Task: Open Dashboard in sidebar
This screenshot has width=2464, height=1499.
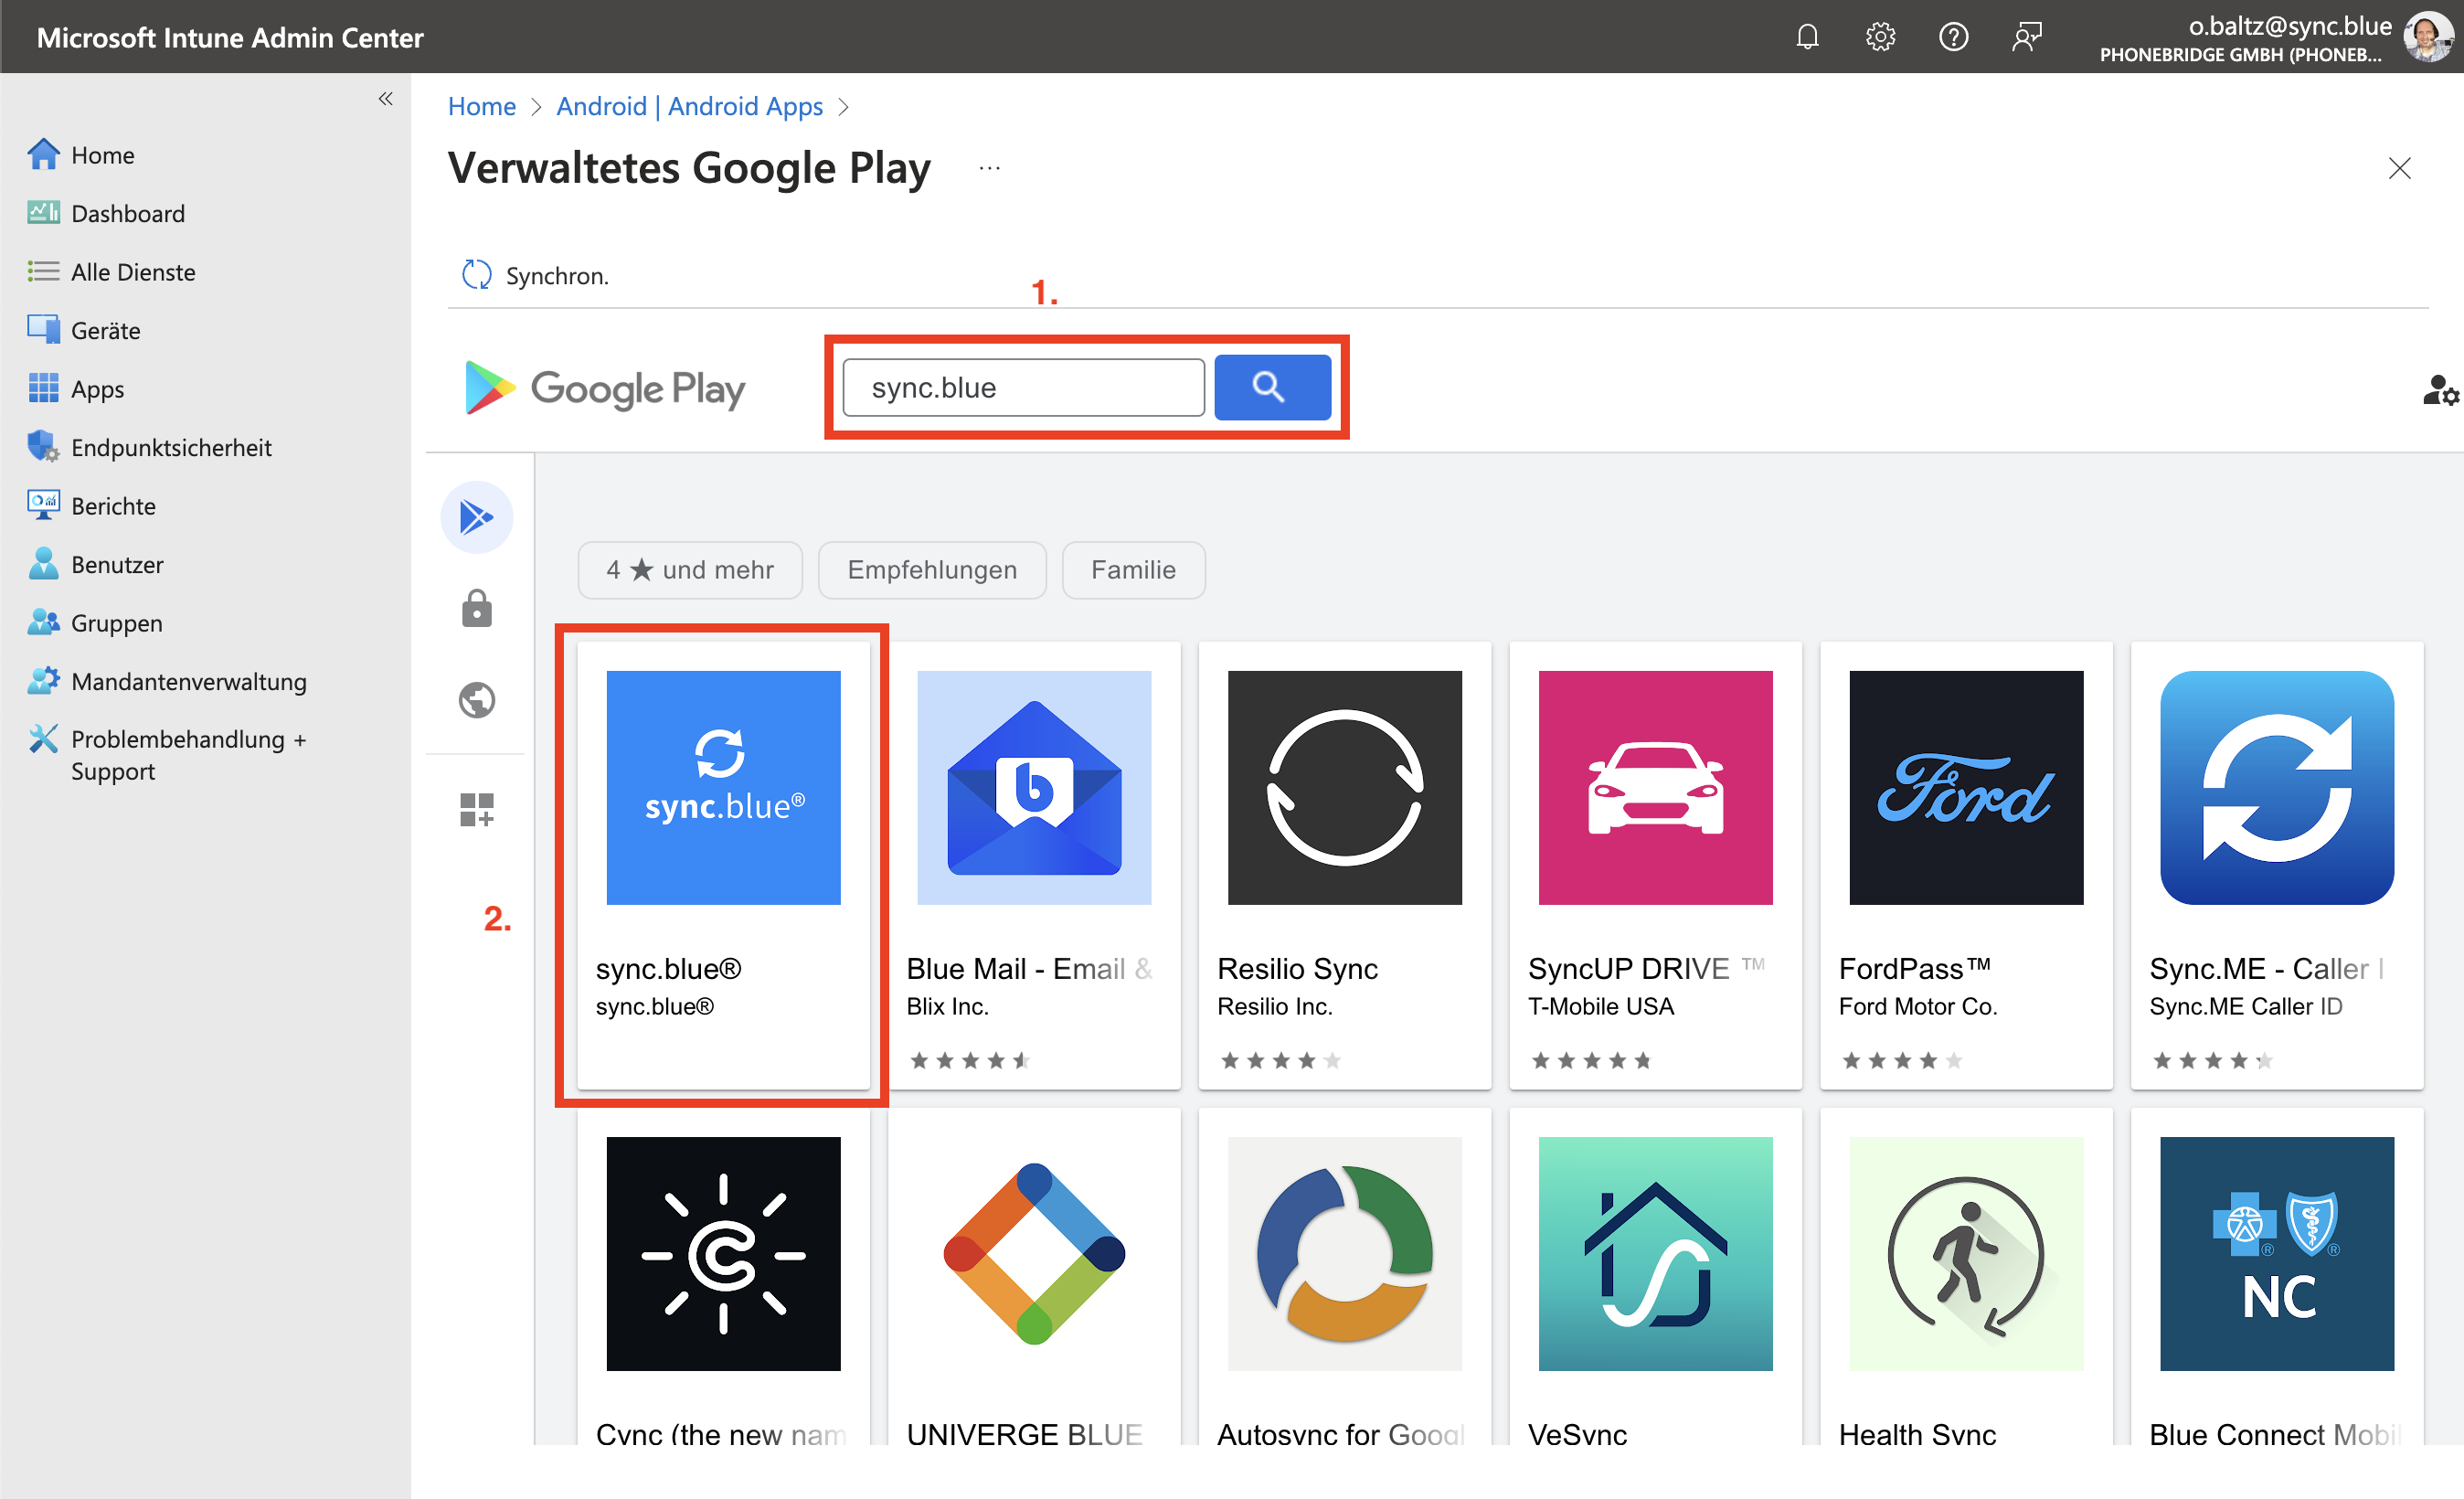Action: coord(107,213)
